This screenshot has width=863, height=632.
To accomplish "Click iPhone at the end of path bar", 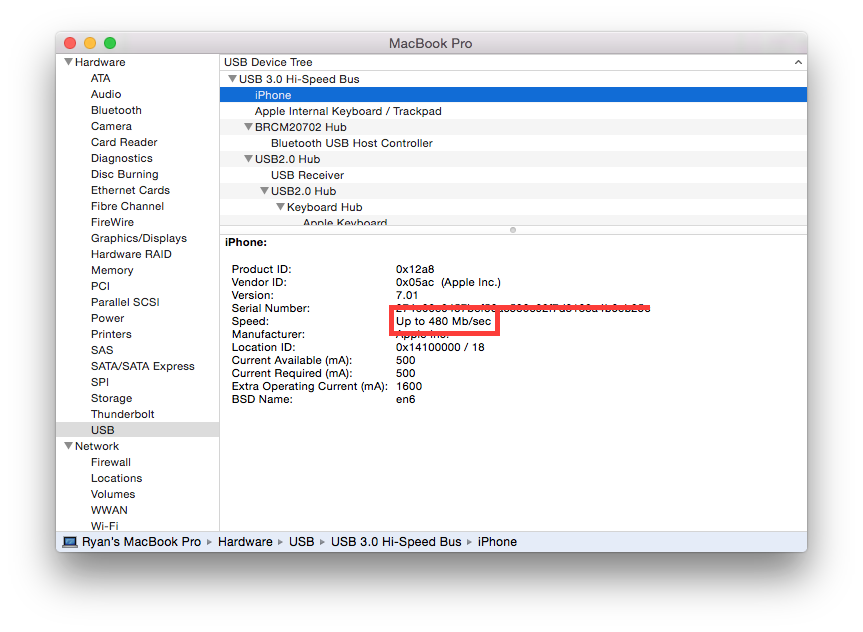I will click(x=497, y=542).
